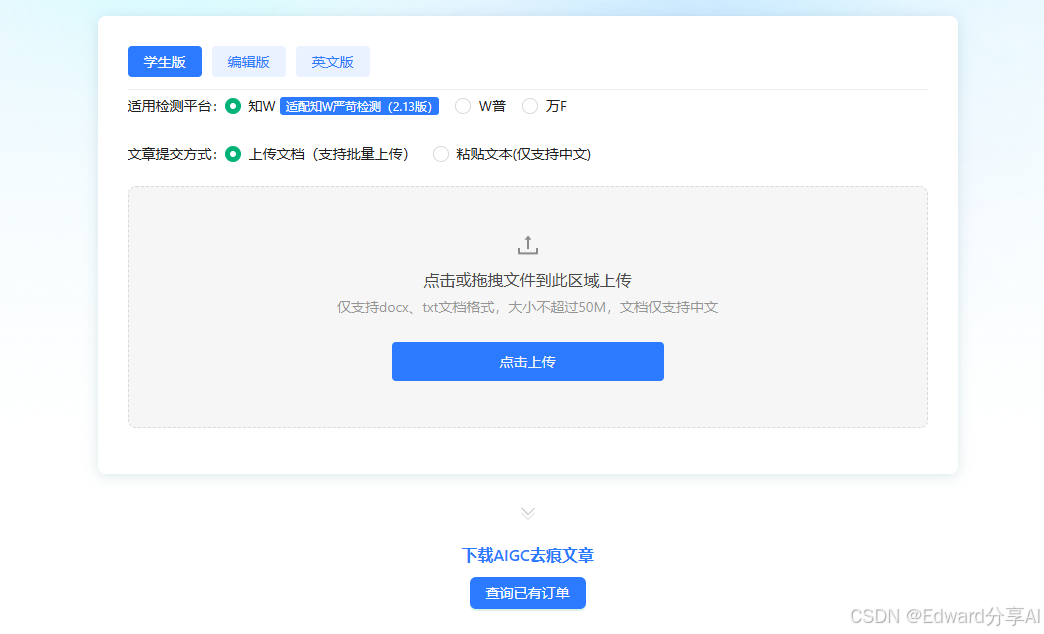
Task: Click the upload arrow icon
Action: pos(528,245)
